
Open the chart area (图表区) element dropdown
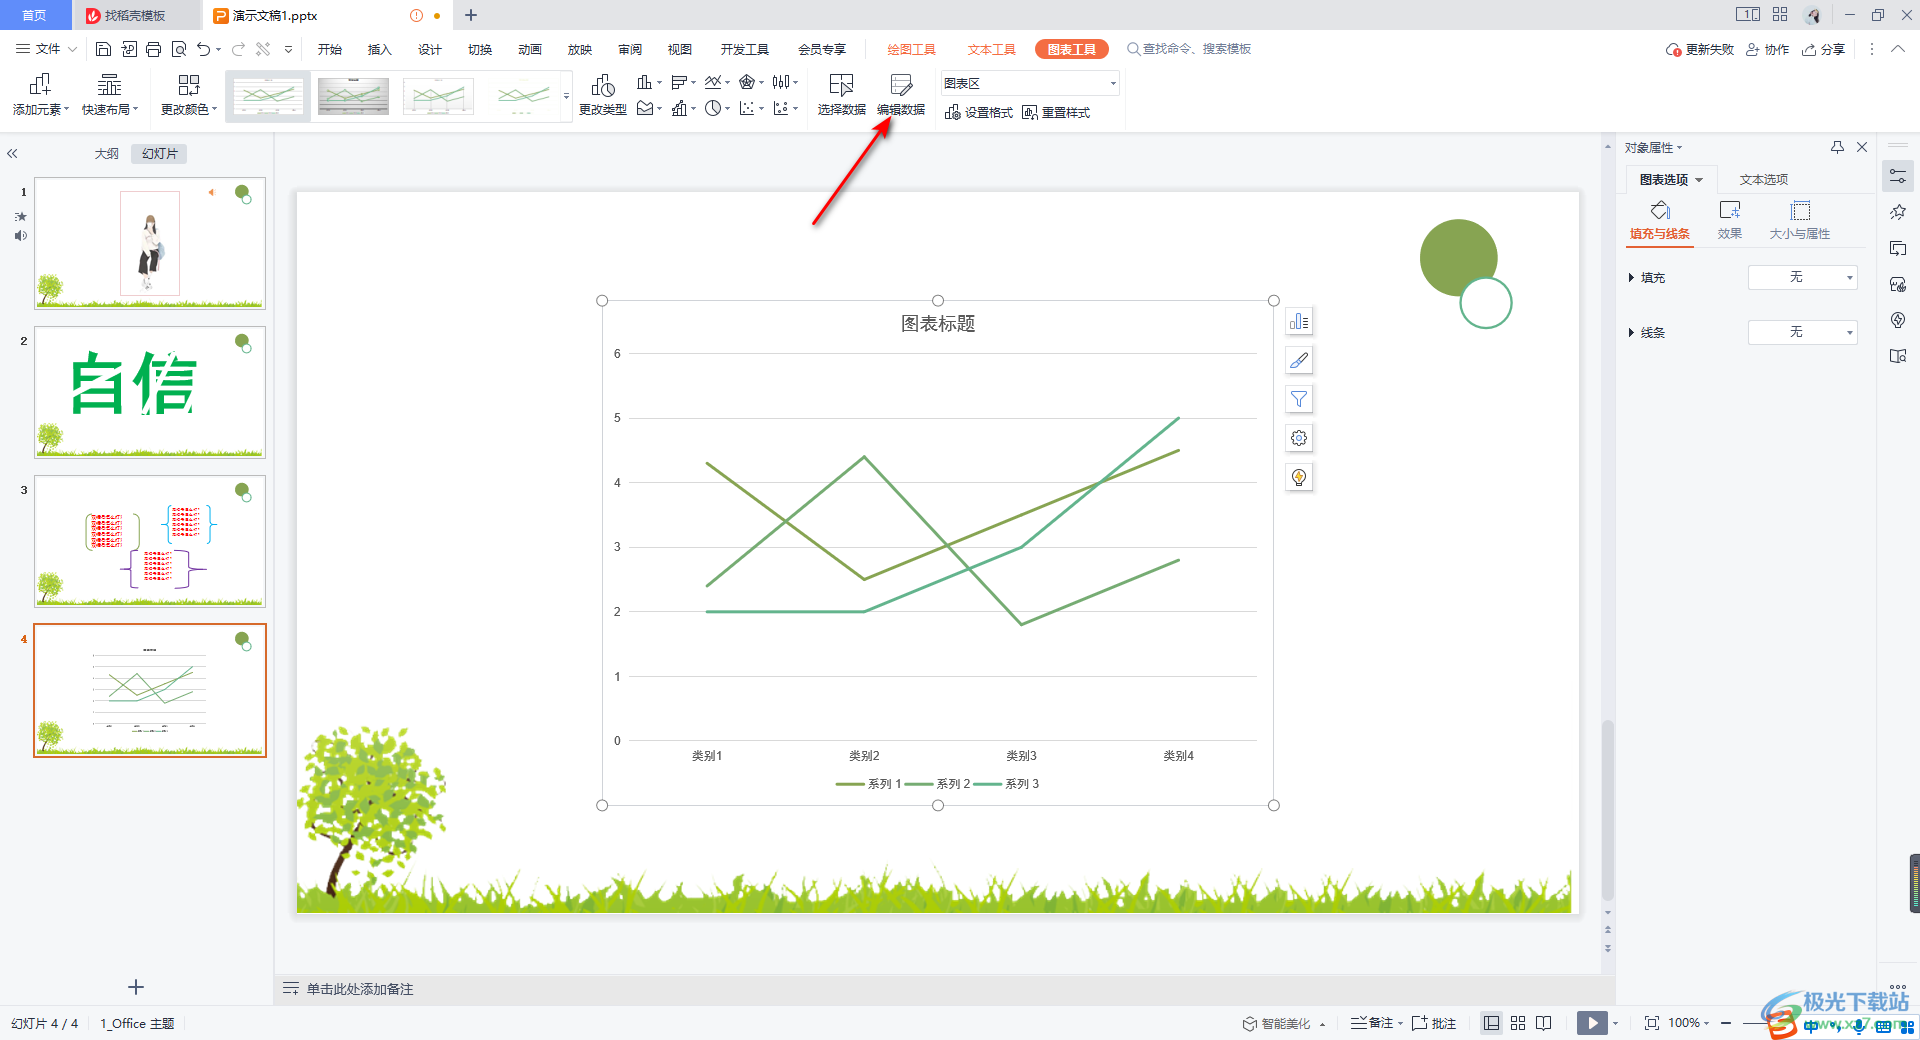pyautogui.click(x=1029, y=83)
